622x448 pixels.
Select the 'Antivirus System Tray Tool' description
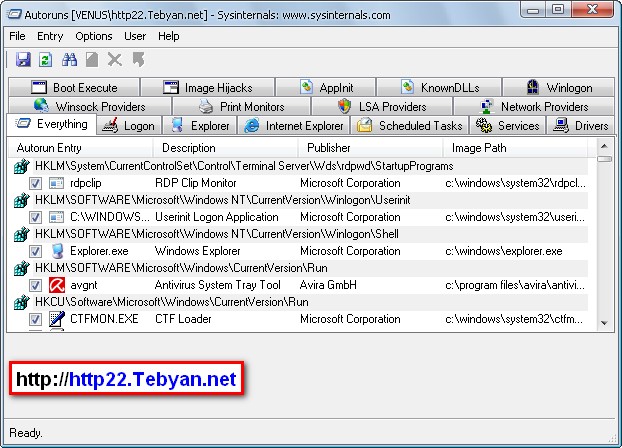217,285
